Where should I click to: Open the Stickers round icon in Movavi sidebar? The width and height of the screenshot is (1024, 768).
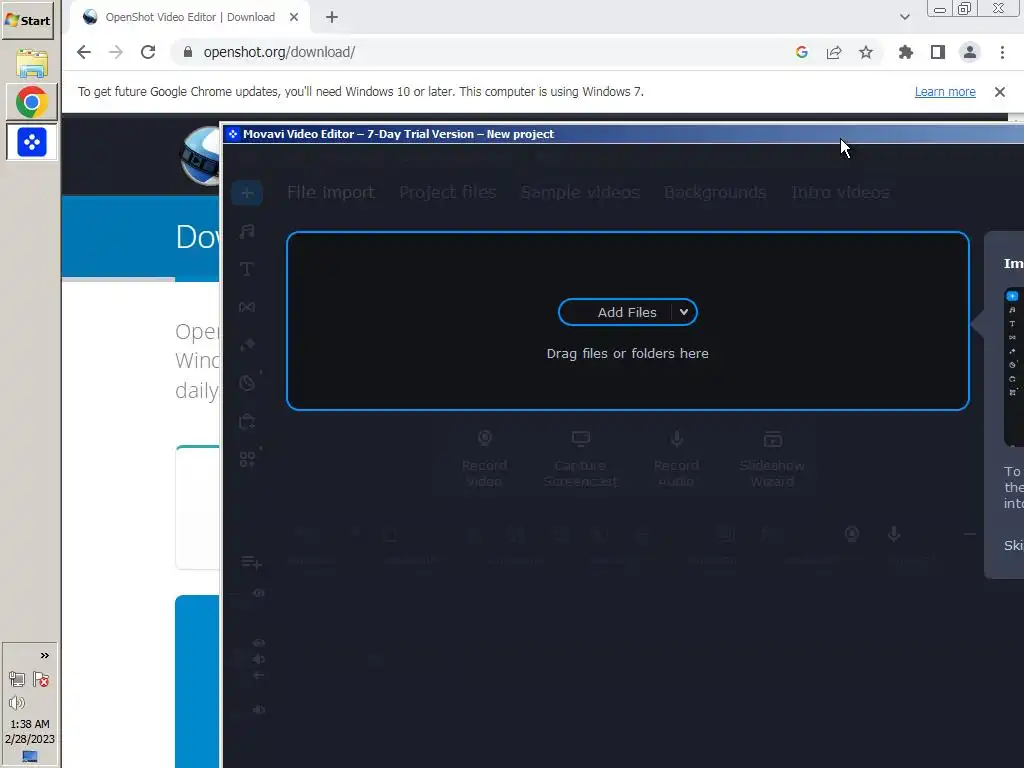click(247, 383)
